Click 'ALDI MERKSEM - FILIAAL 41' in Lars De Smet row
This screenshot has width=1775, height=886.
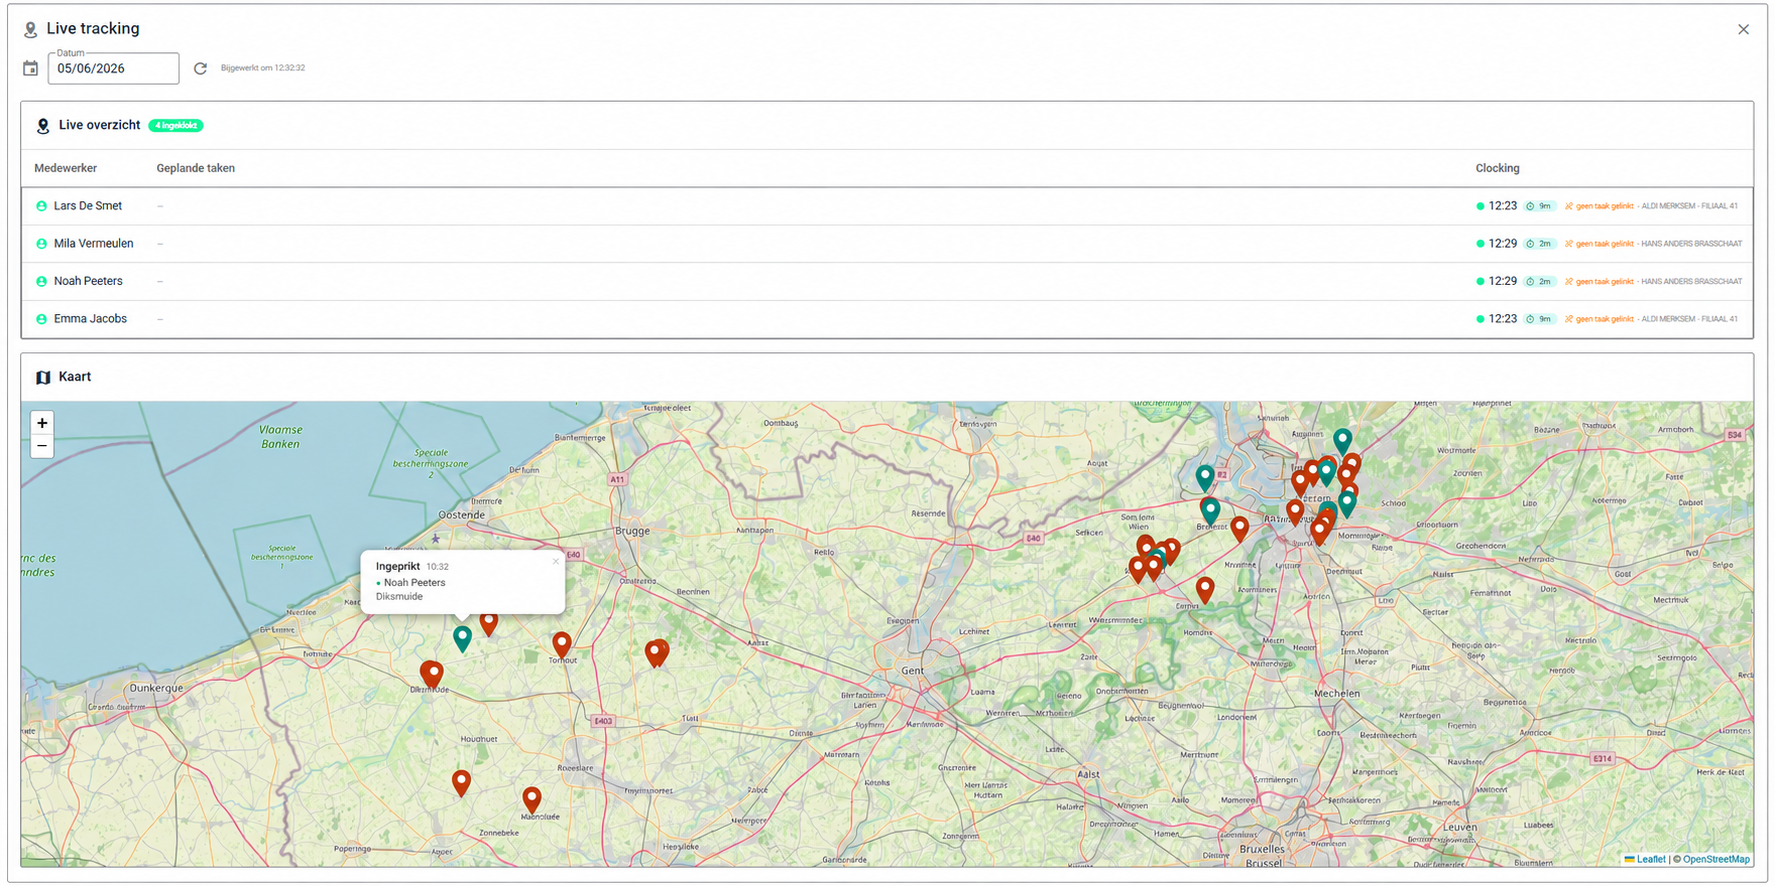(1690, 206)
